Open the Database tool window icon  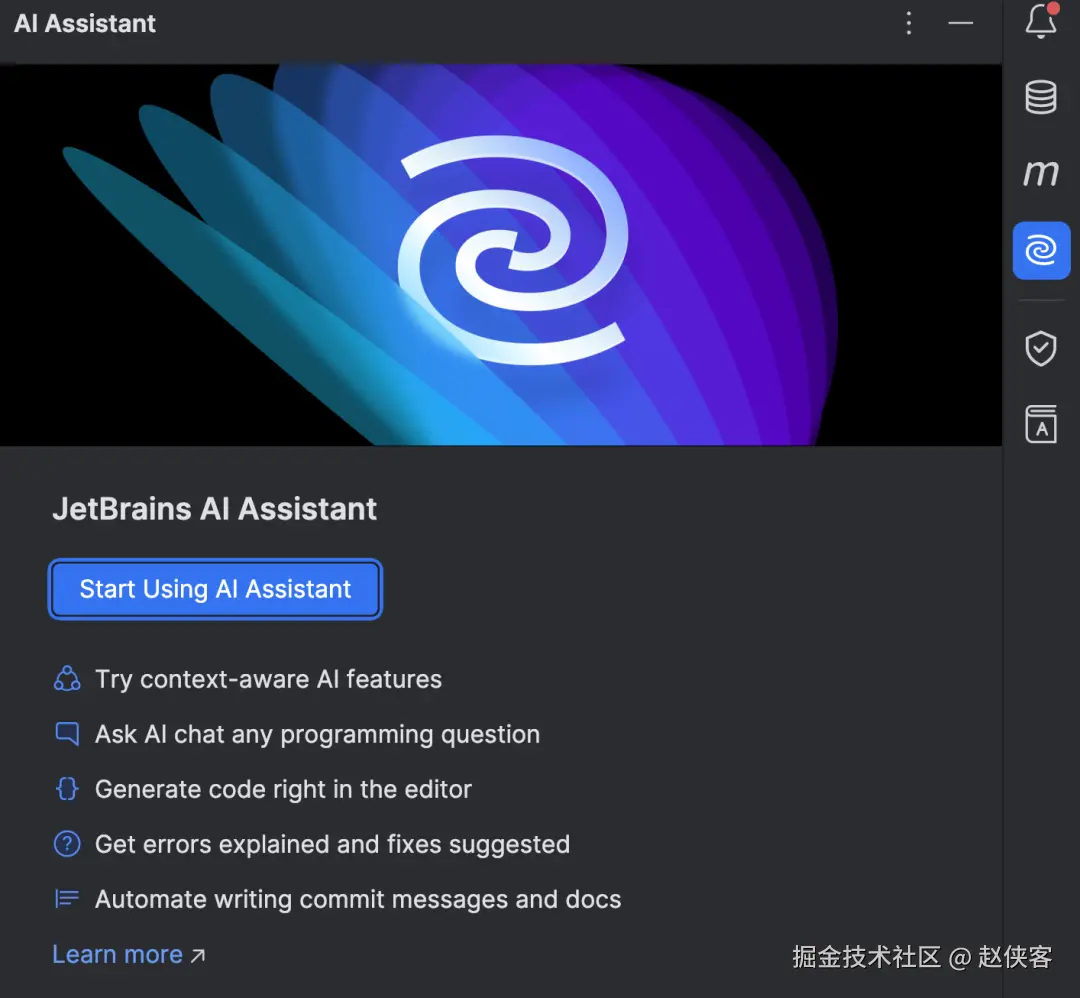coord(1041,97)
